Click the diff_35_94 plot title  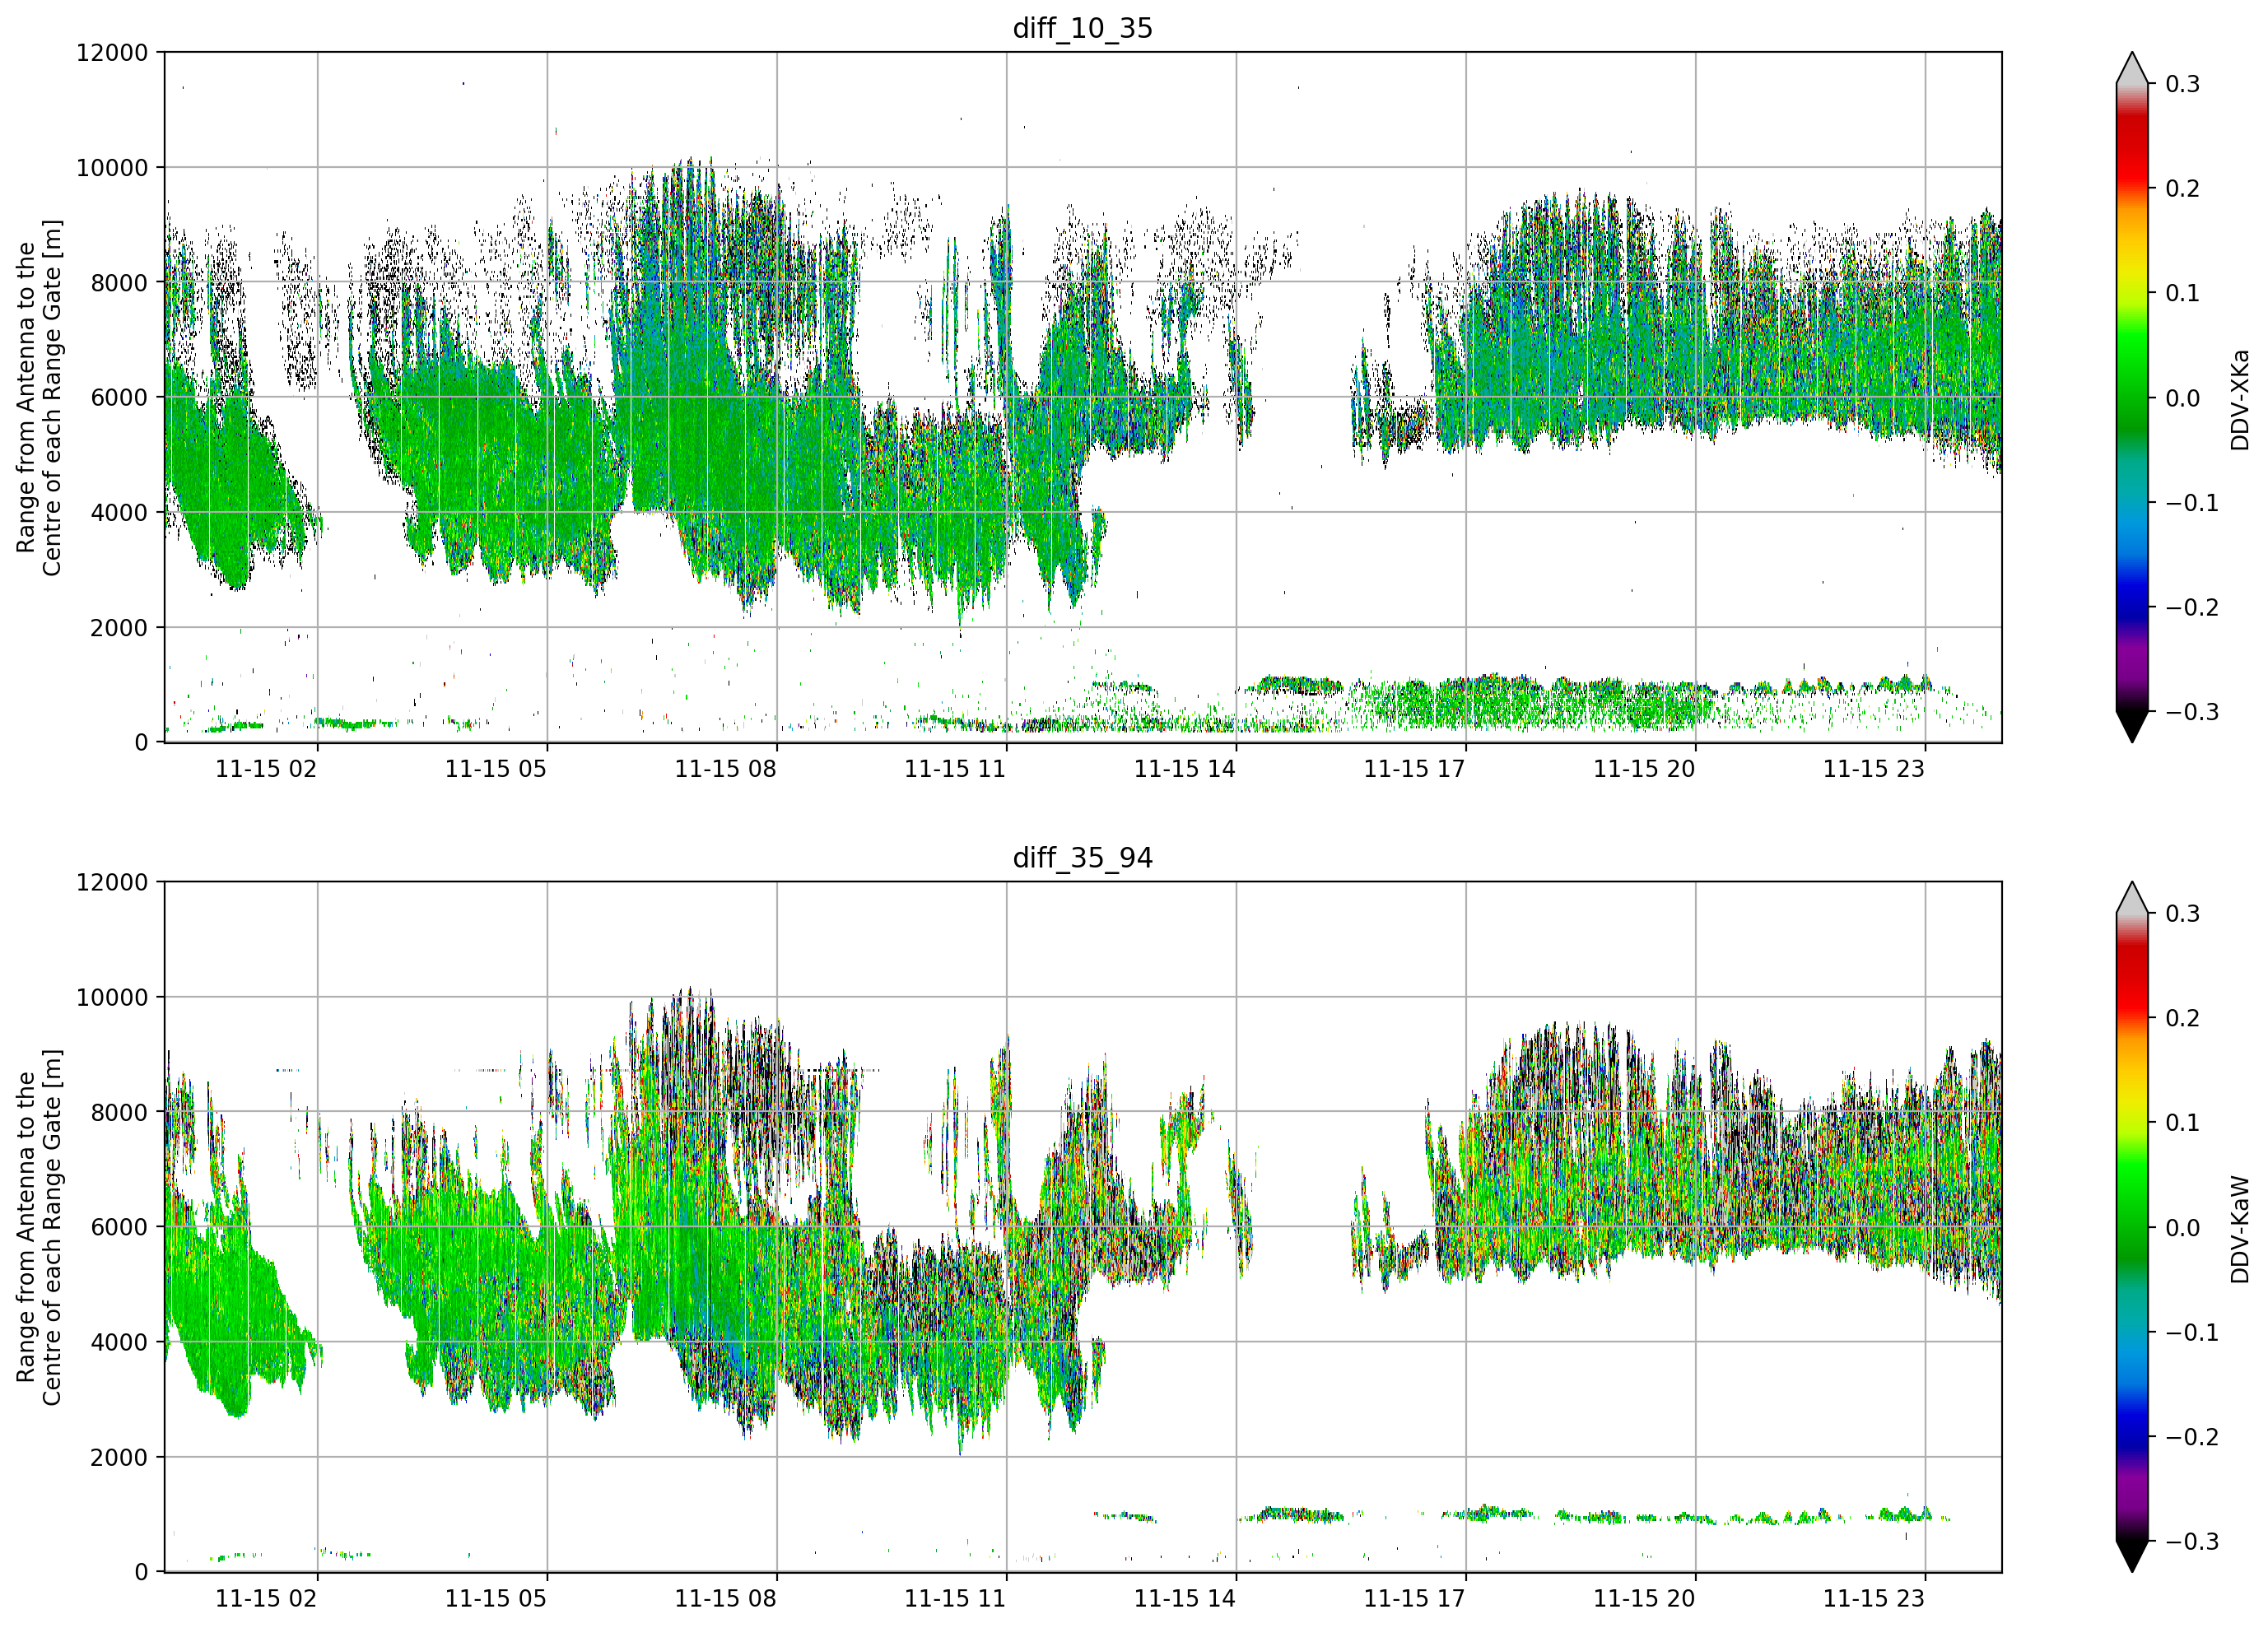click(x=1082, y=858)
